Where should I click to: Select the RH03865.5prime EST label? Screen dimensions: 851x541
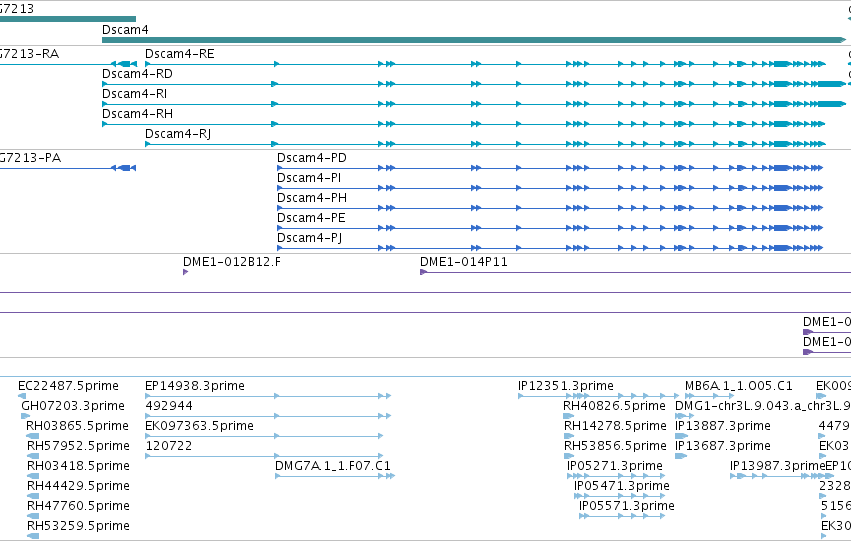[x=78, y=426]
